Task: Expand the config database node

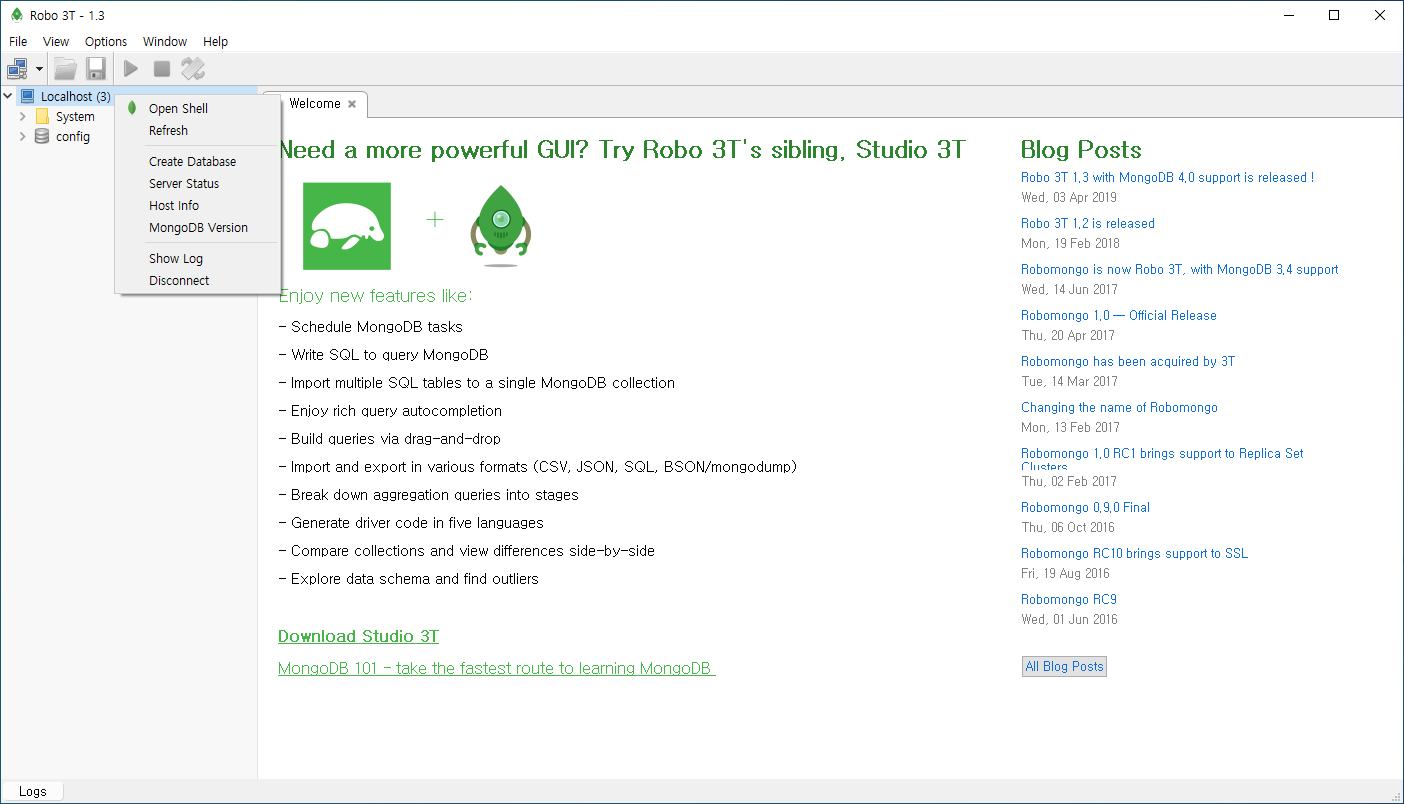Action: pyautogui.click(x=23, y=136)
